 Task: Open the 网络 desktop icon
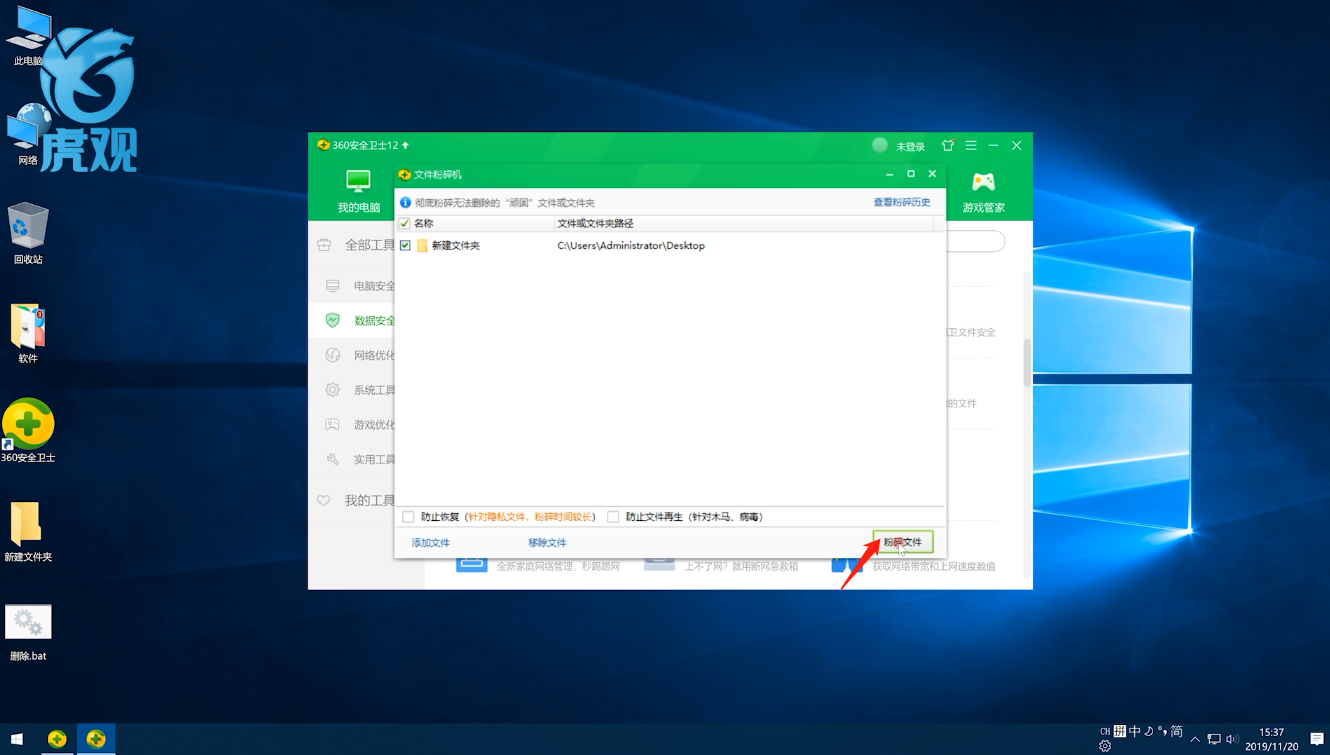28,135
